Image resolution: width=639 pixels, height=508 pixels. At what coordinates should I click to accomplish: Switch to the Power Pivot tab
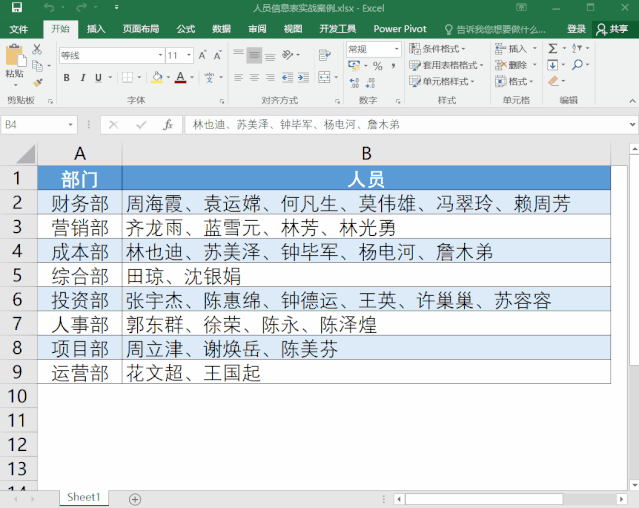[x=400, y=29]
